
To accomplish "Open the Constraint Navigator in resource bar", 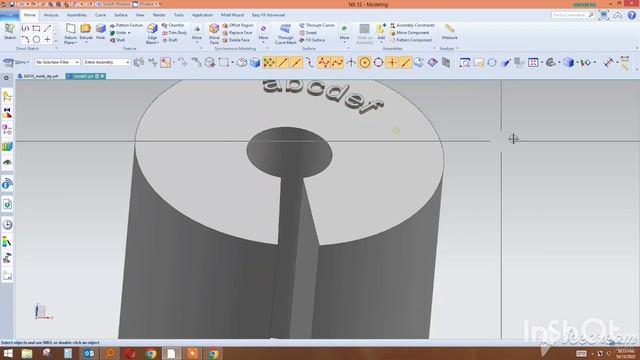I will pos(7,113).
